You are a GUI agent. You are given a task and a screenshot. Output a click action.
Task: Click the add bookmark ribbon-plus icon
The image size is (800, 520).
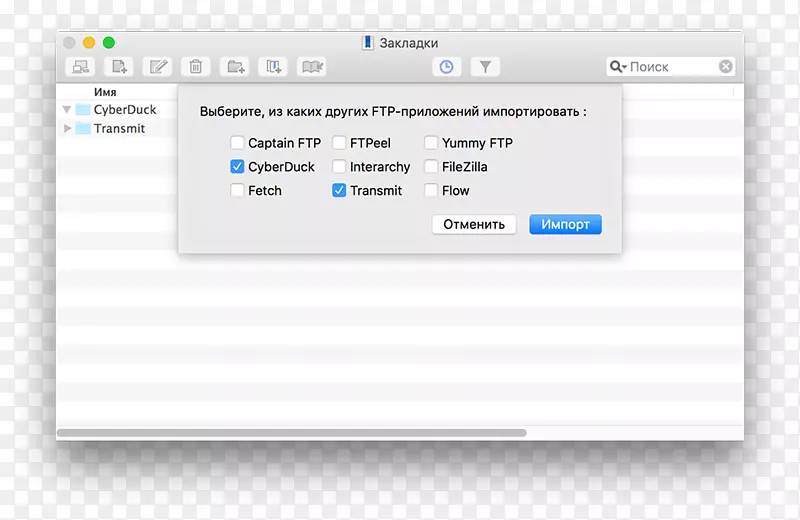(273, 67)
